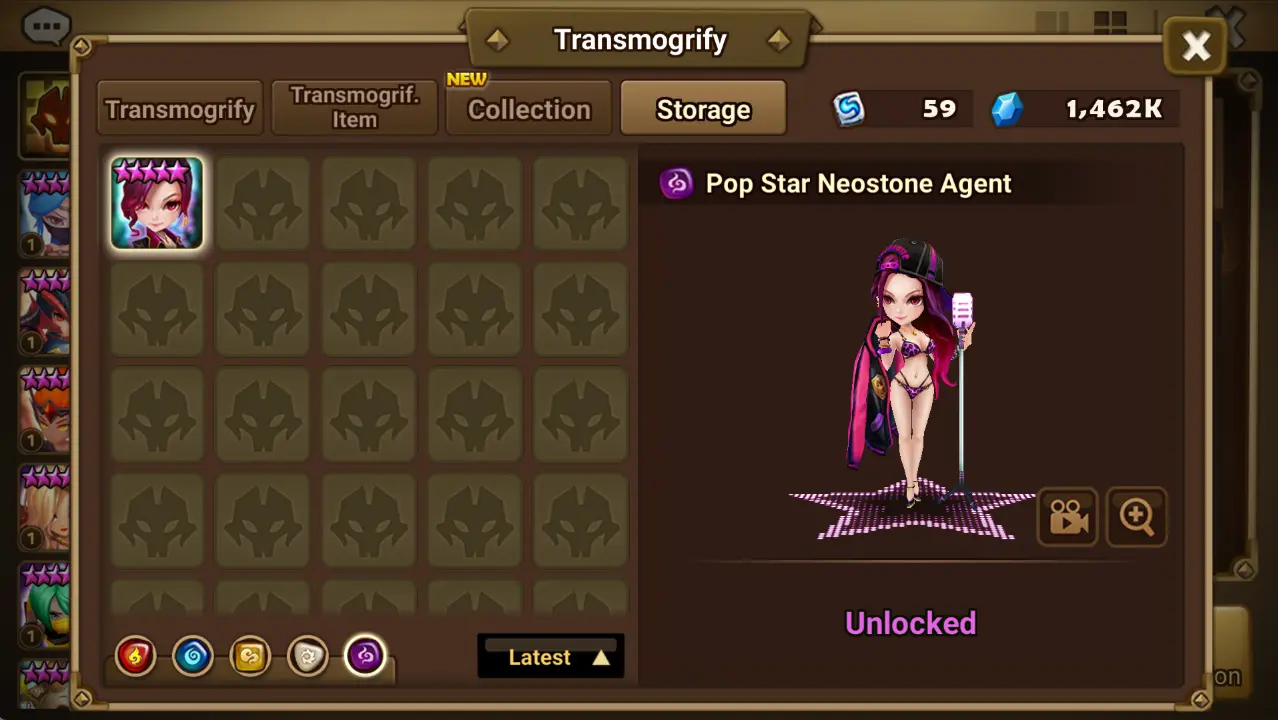Click the blue mana crystal icon
Image resolution: width=1278 pixels, height=720 pixels.
[x=1007, y=109]
